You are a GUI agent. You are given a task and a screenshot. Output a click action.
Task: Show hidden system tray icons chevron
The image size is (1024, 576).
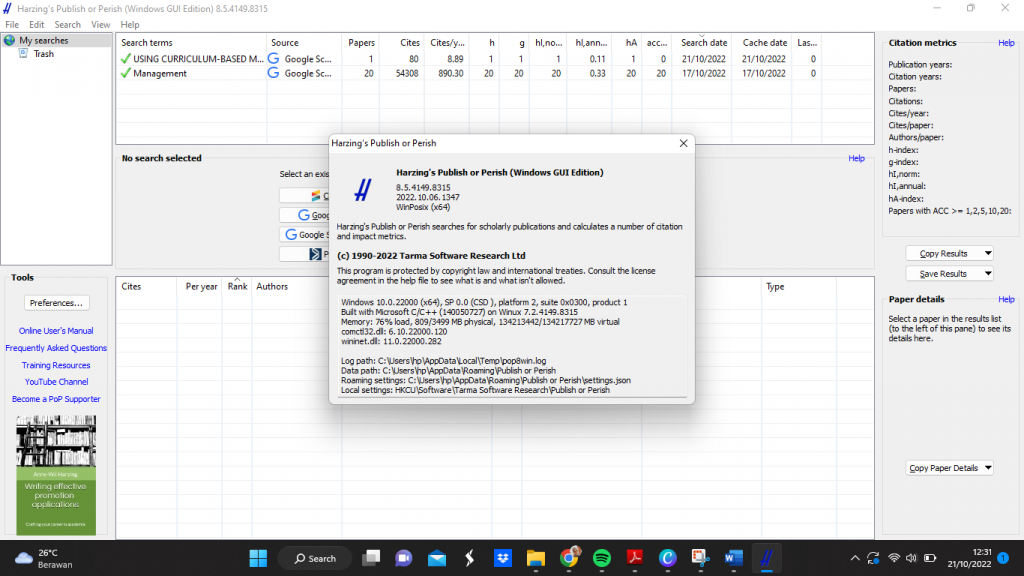(x=855, y=558)
